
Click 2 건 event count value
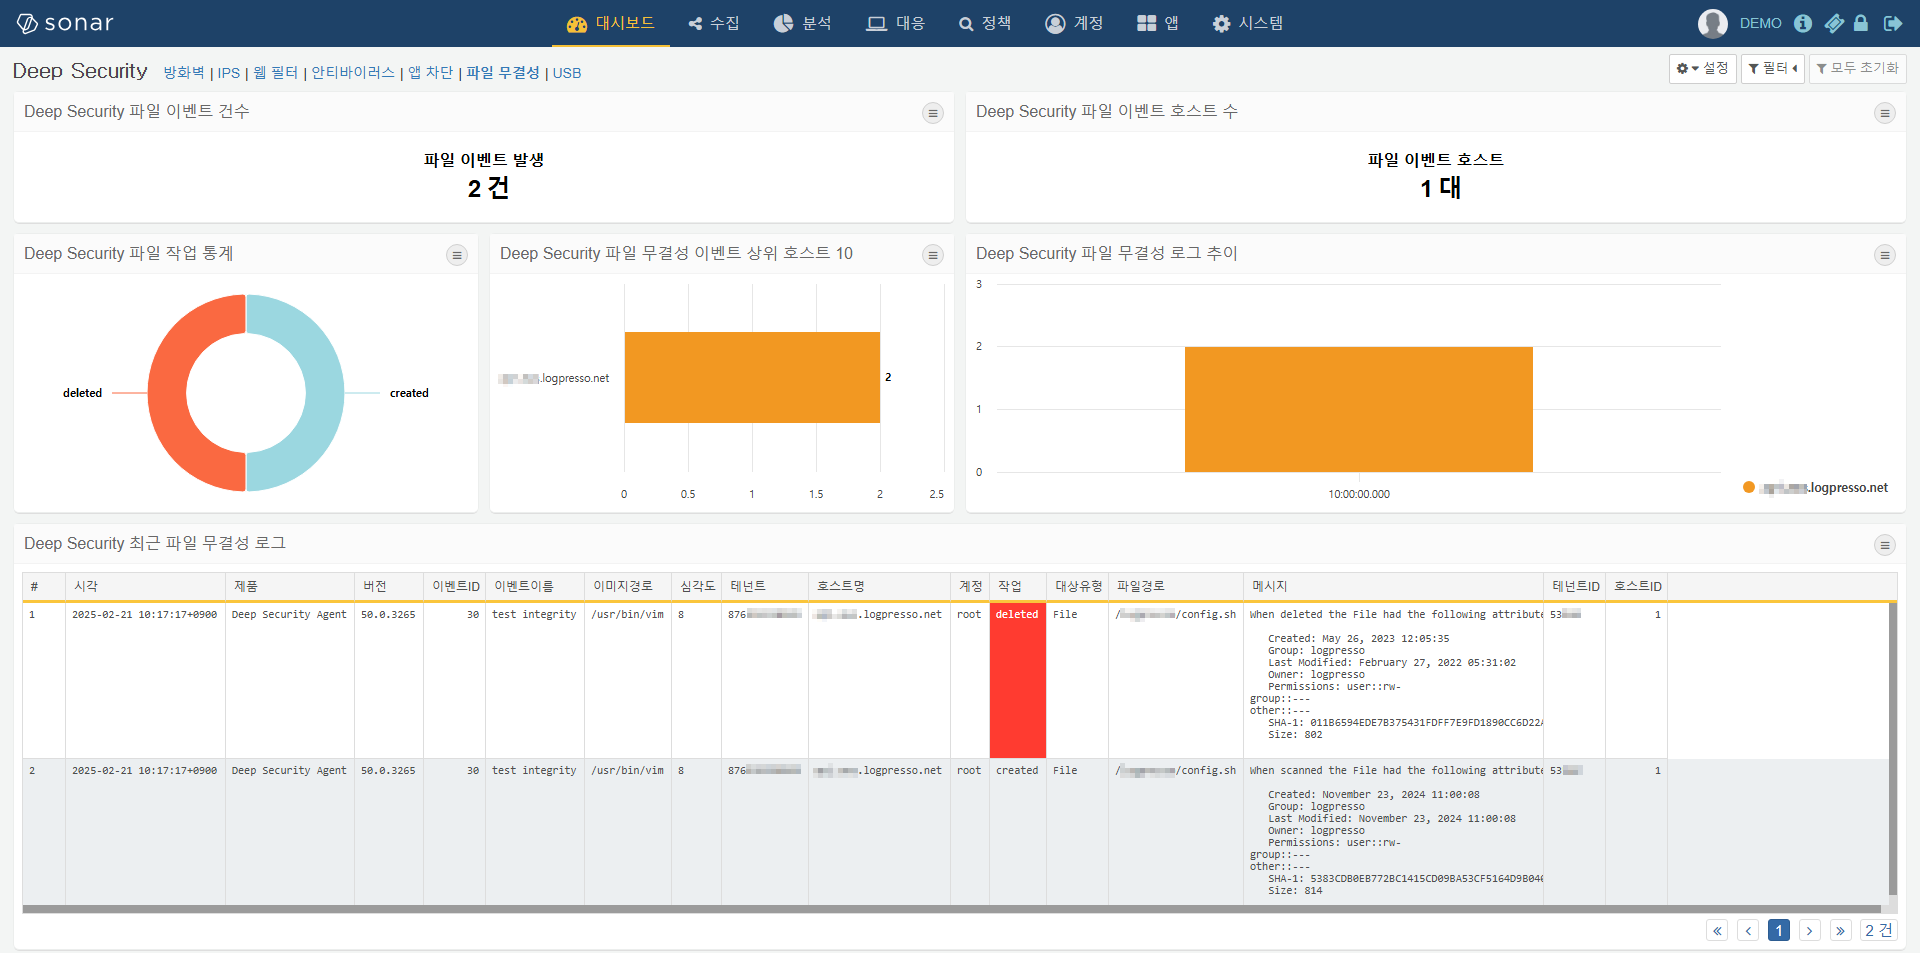(488, 188)
